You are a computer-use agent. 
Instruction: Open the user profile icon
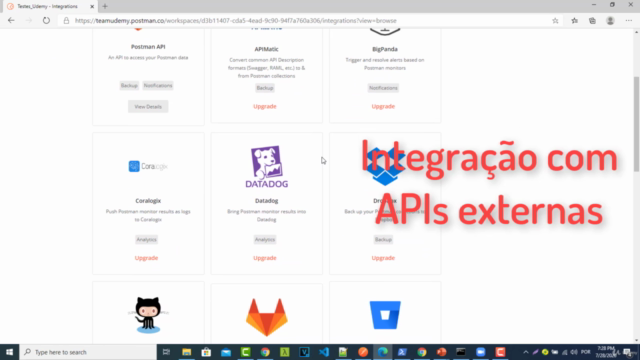pos(610,20)
